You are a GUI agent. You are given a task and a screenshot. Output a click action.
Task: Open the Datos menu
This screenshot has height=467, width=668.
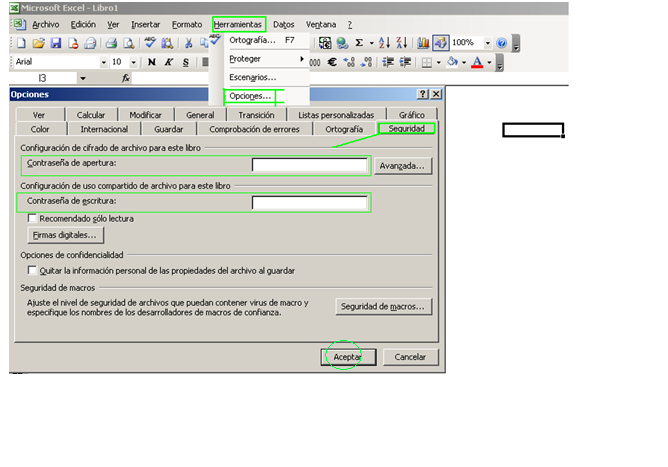pos(284,25)
